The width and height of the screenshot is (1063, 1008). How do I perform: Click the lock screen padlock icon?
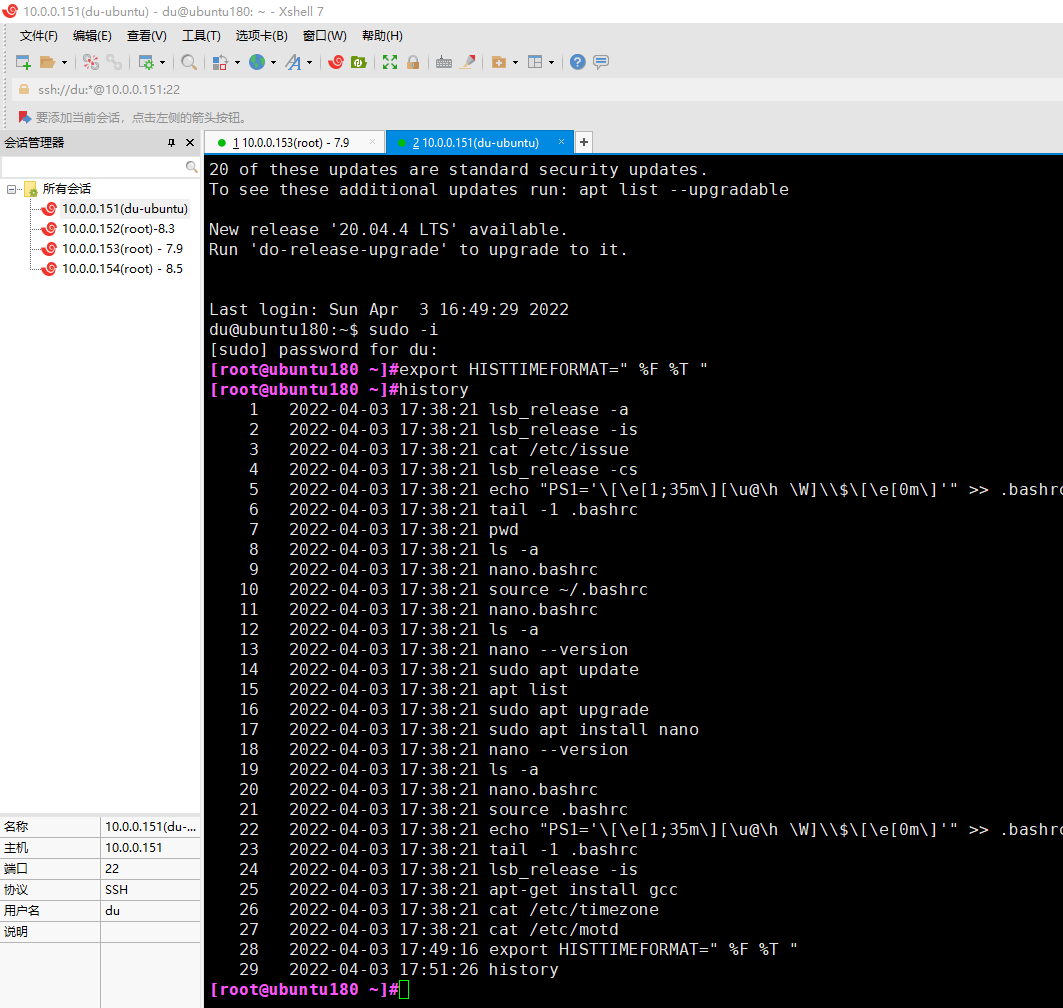pyautogui.click(x=413, y=62)
